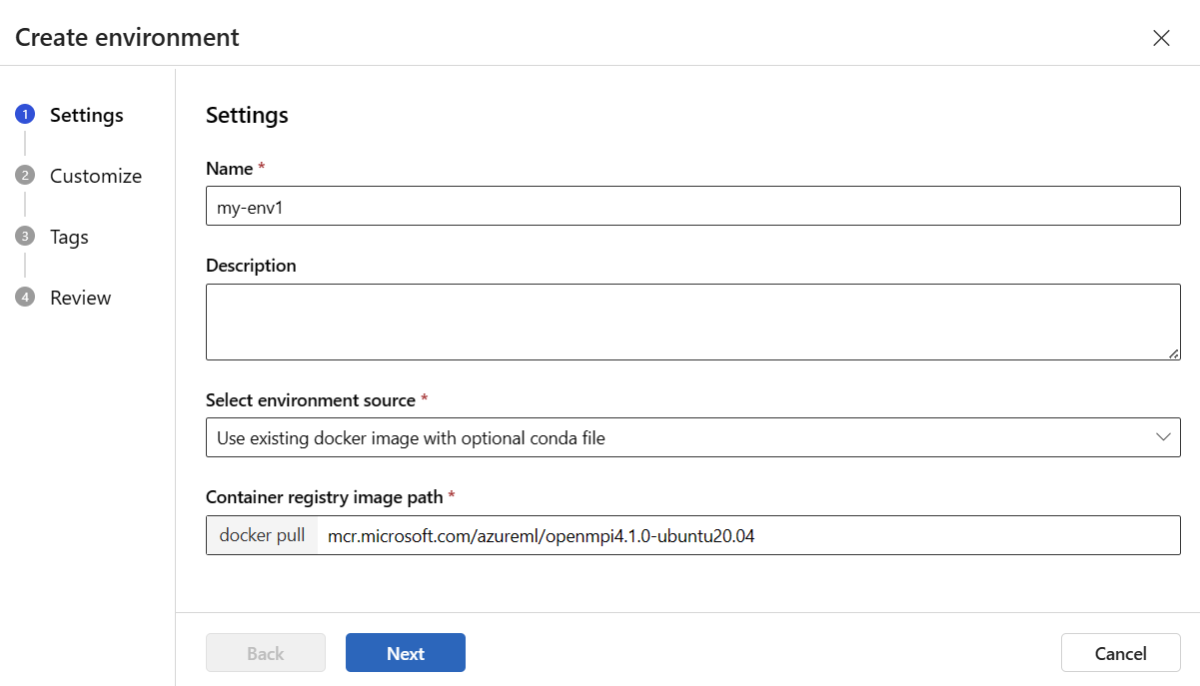Click the Cancel button
The height and width of the screenshot is (686, 1200).
point(1120,653)
